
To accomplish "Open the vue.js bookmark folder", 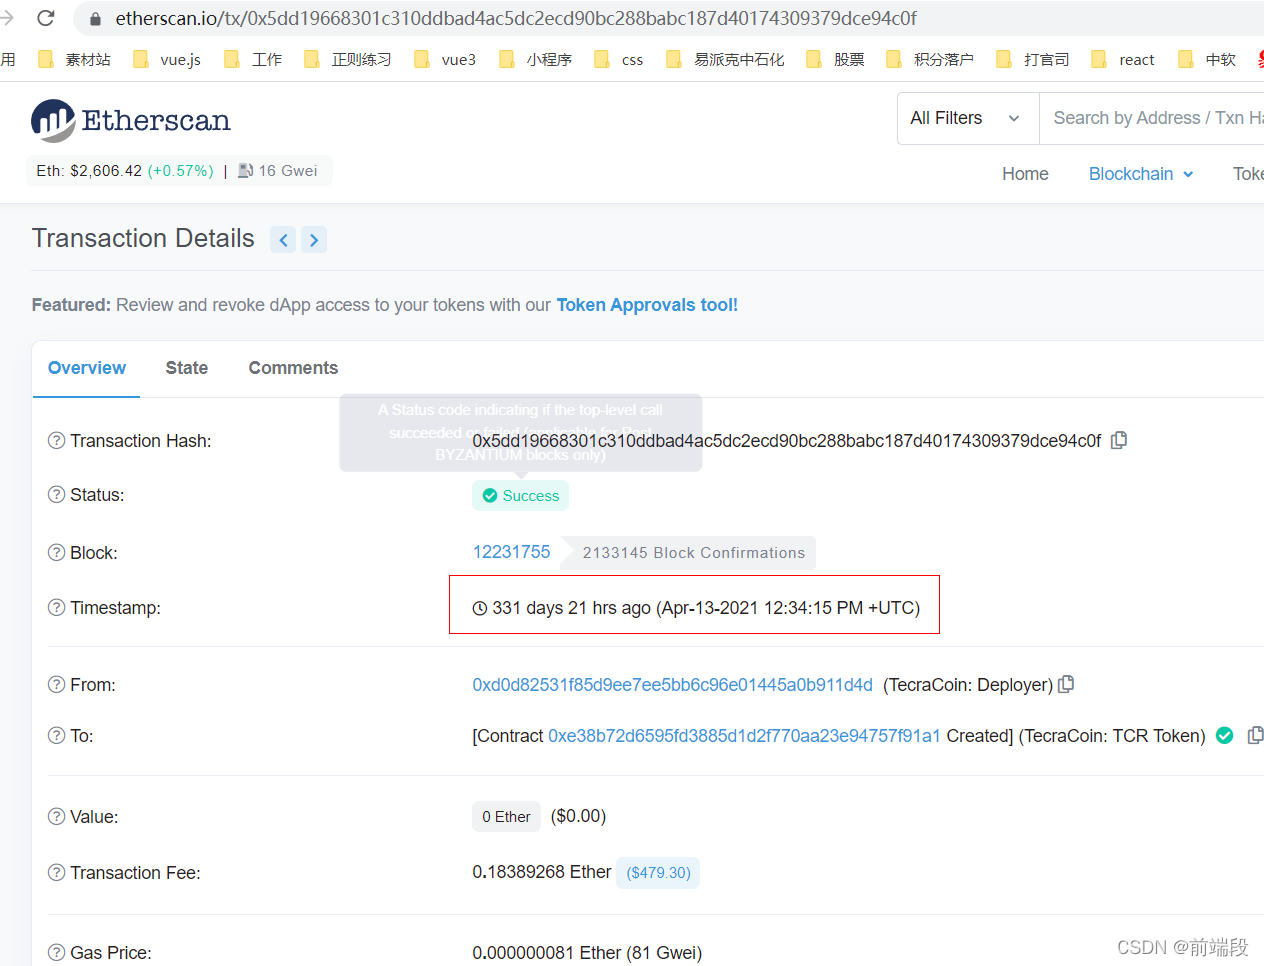I will [167, 59].
